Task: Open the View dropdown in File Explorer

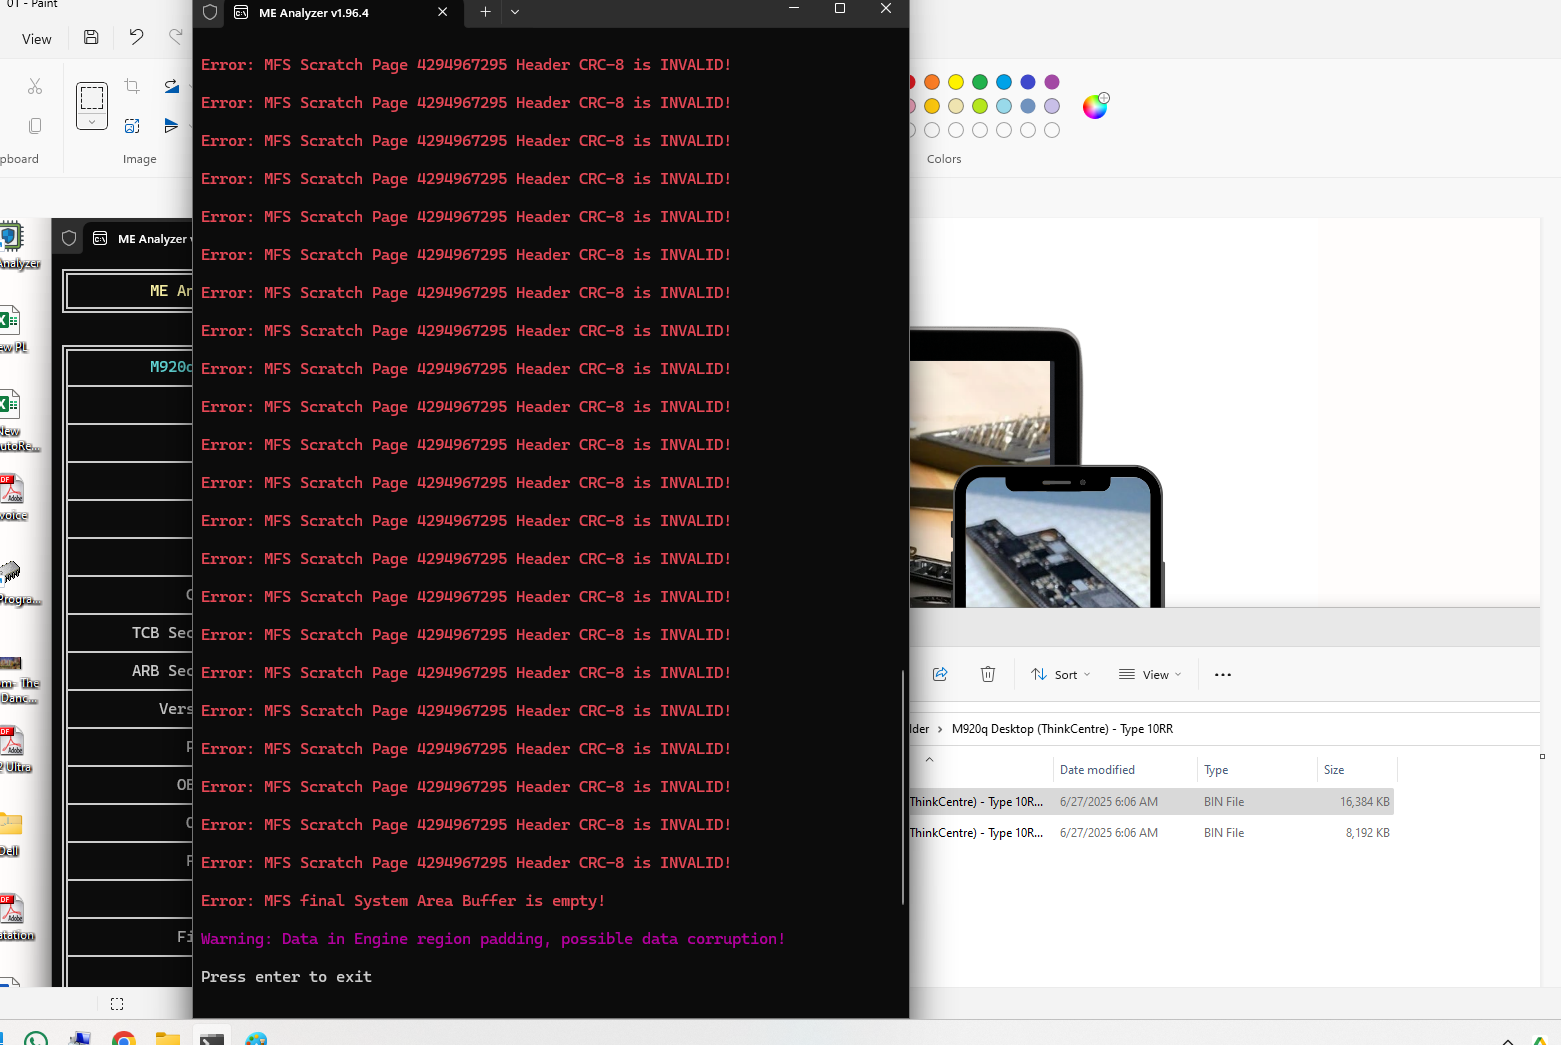Action: [x=1150, y=674]
